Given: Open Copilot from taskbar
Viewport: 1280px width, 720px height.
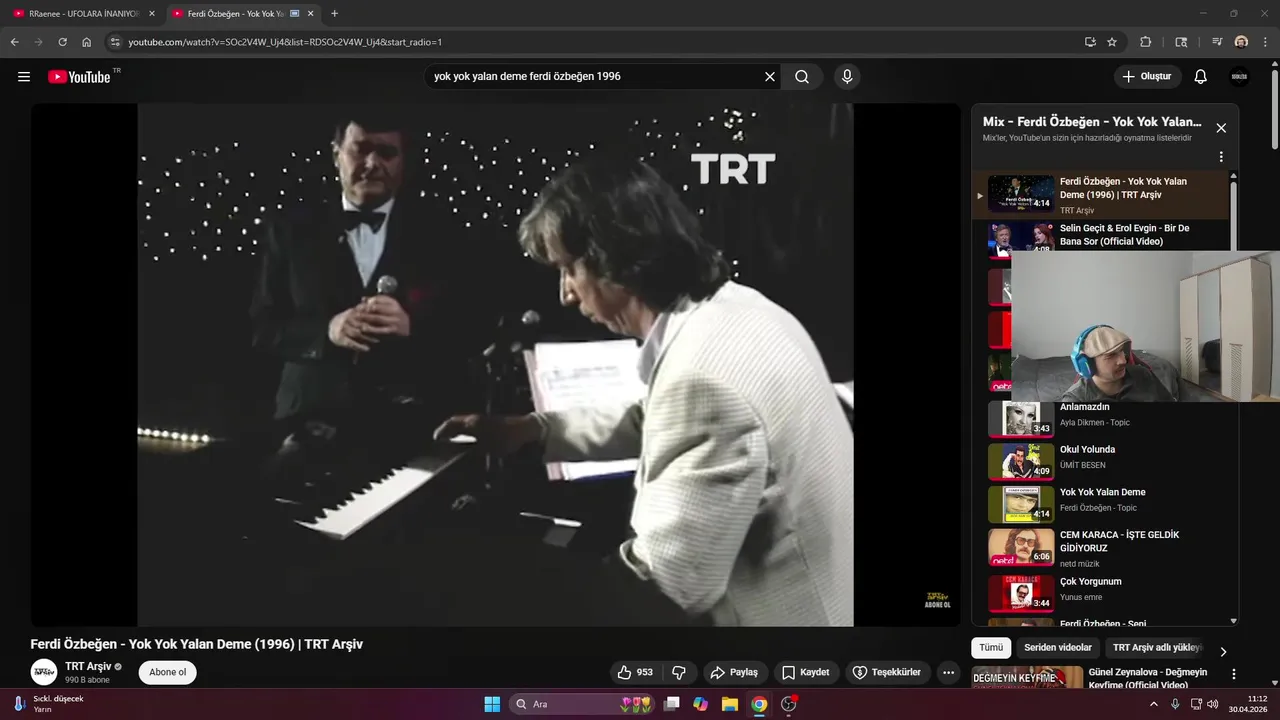Looking at the screenshot, I should tap(701, 704).
